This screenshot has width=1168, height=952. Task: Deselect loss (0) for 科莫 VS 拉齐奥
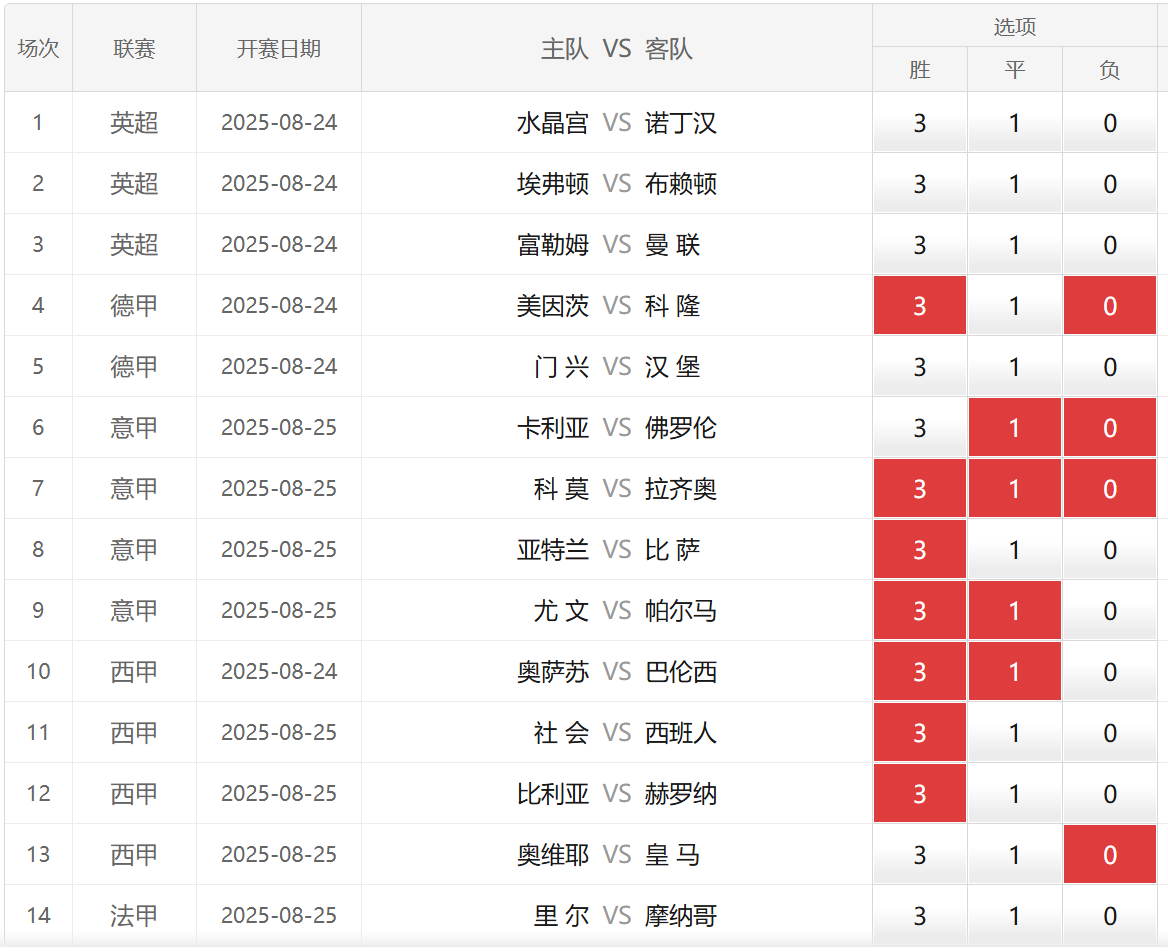1110,489
